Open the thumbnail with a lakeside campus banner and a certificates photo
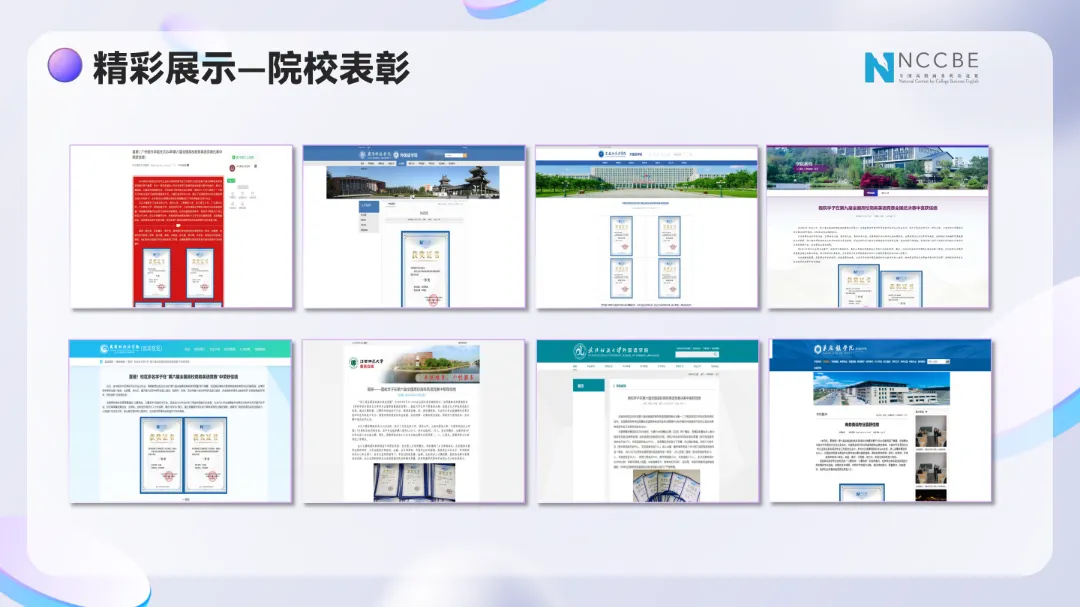Image resolution: width=1080 pixels, height=607 pixels. click(414, 421)
